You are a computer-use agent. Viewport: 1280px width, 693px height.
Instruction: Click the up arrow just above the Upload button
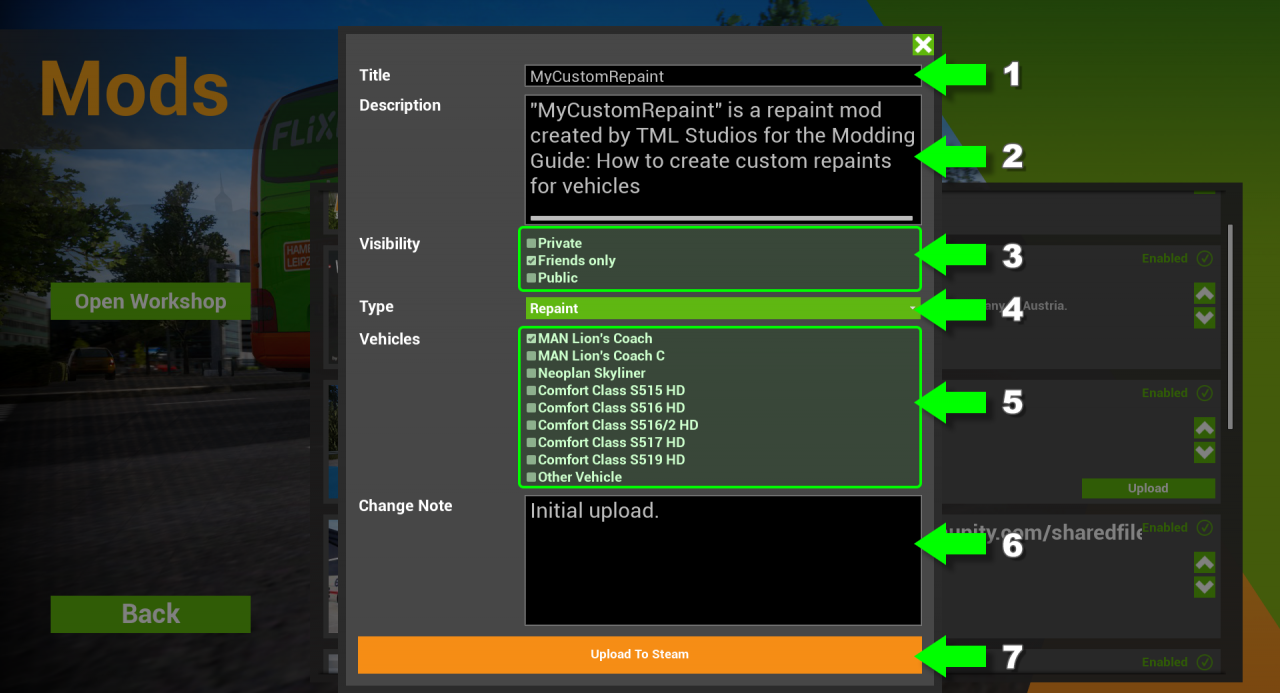[x=1204, y=428]
